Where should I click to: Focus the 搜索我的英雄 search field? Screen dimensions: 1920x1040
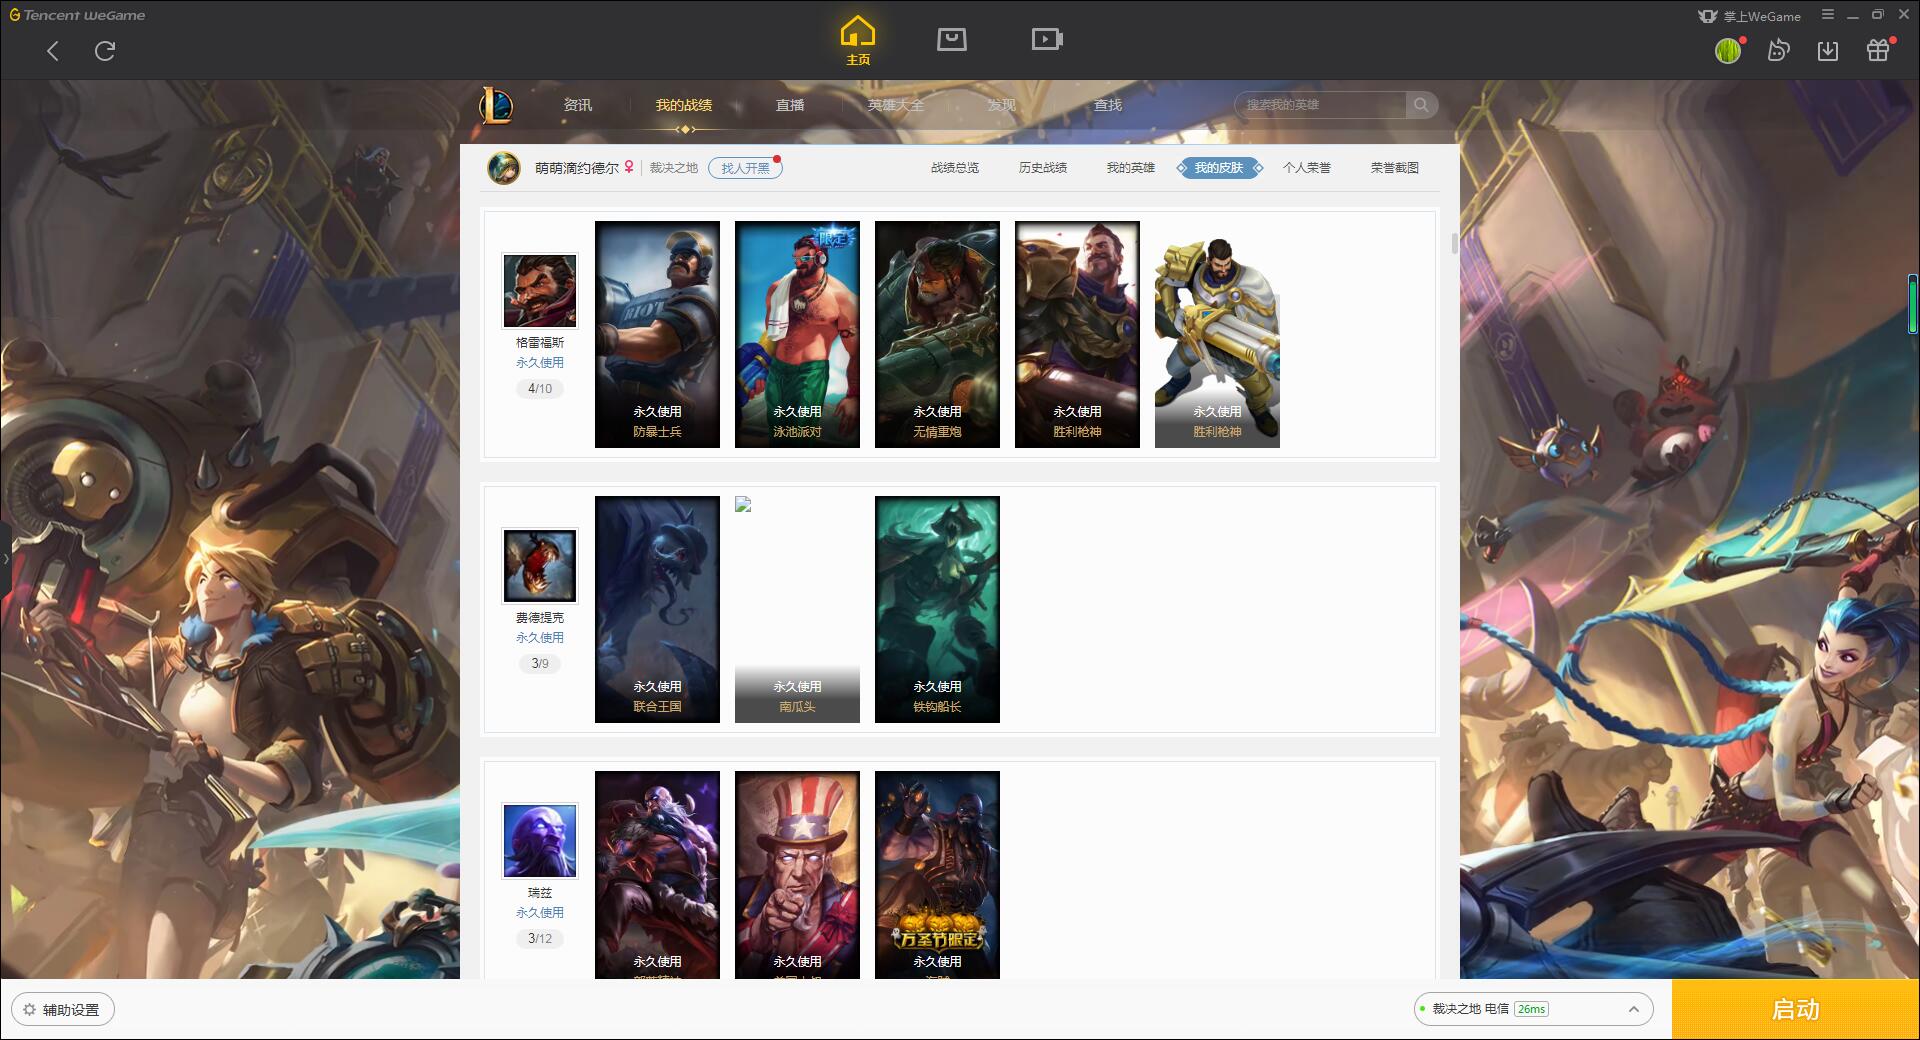click(x=1320, y=105)
